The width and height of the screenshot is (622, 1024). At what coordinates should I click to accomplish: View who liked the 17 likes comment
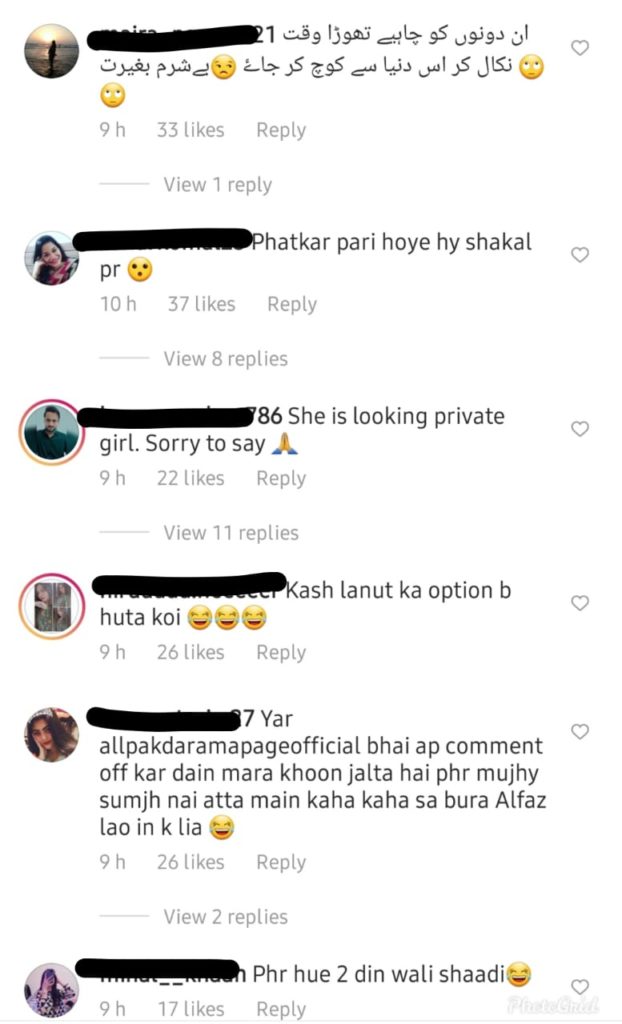click(191, 1010)
